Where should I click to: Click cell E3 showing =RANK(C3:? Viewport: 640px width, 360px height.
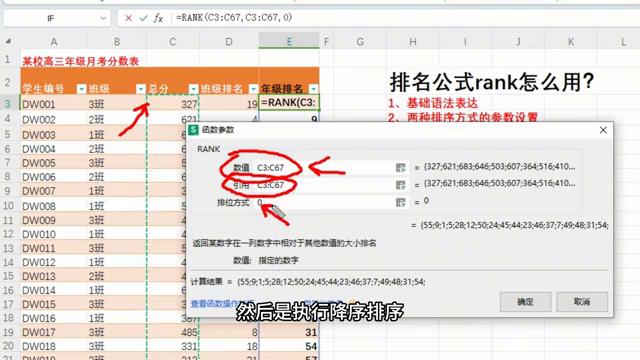click(x=289, y=103)
